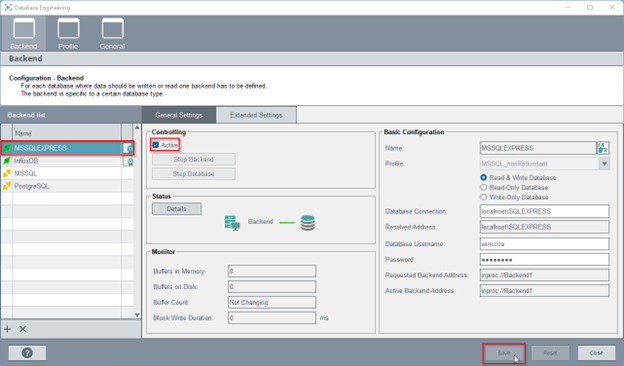Click the Stop Backend button

(x=193, y=159)
